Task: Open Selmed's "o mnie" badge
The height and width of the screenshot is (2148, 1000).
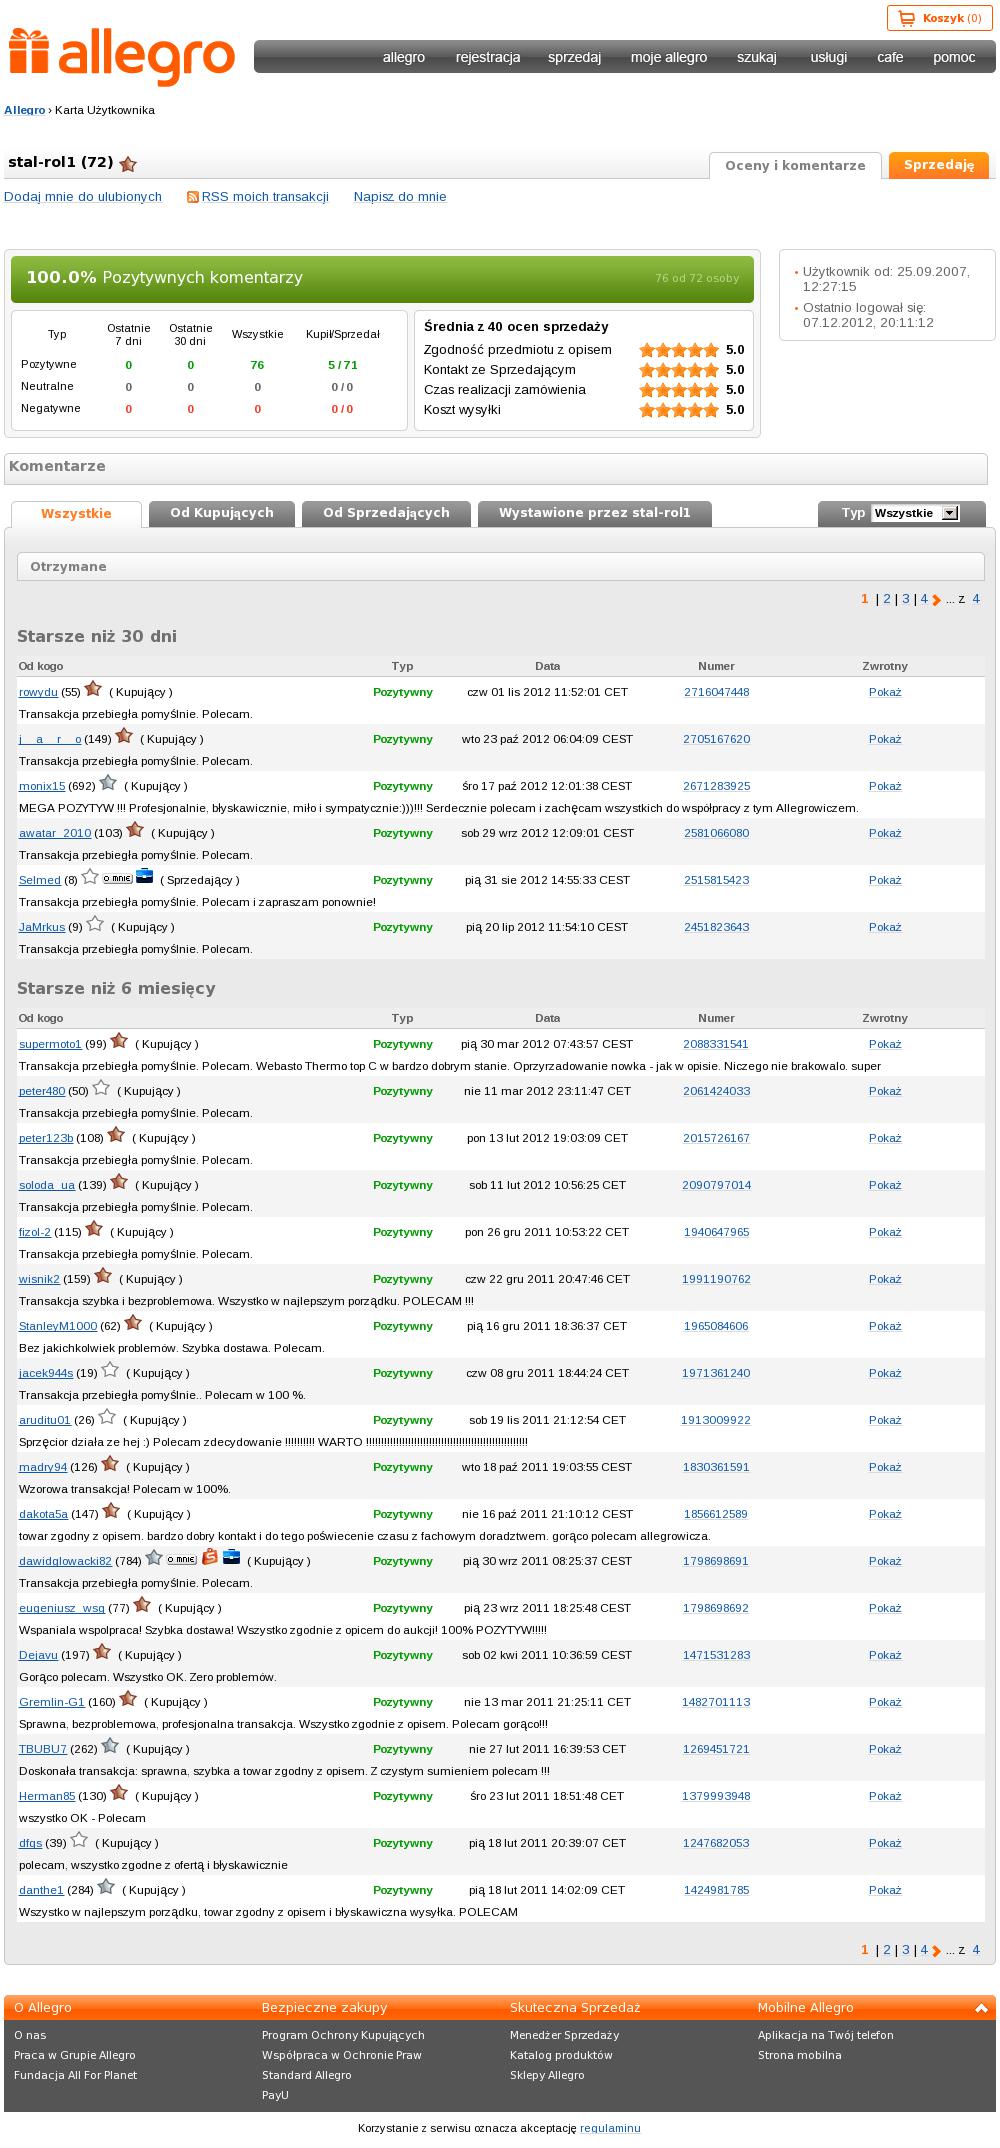Action: (118, 878)
